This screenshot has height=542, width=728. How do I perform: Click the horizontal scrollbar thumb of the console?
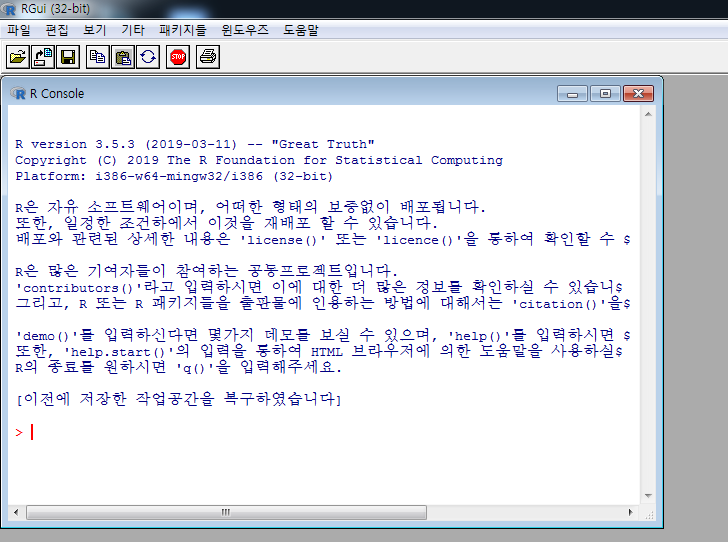tap(226, 512)
